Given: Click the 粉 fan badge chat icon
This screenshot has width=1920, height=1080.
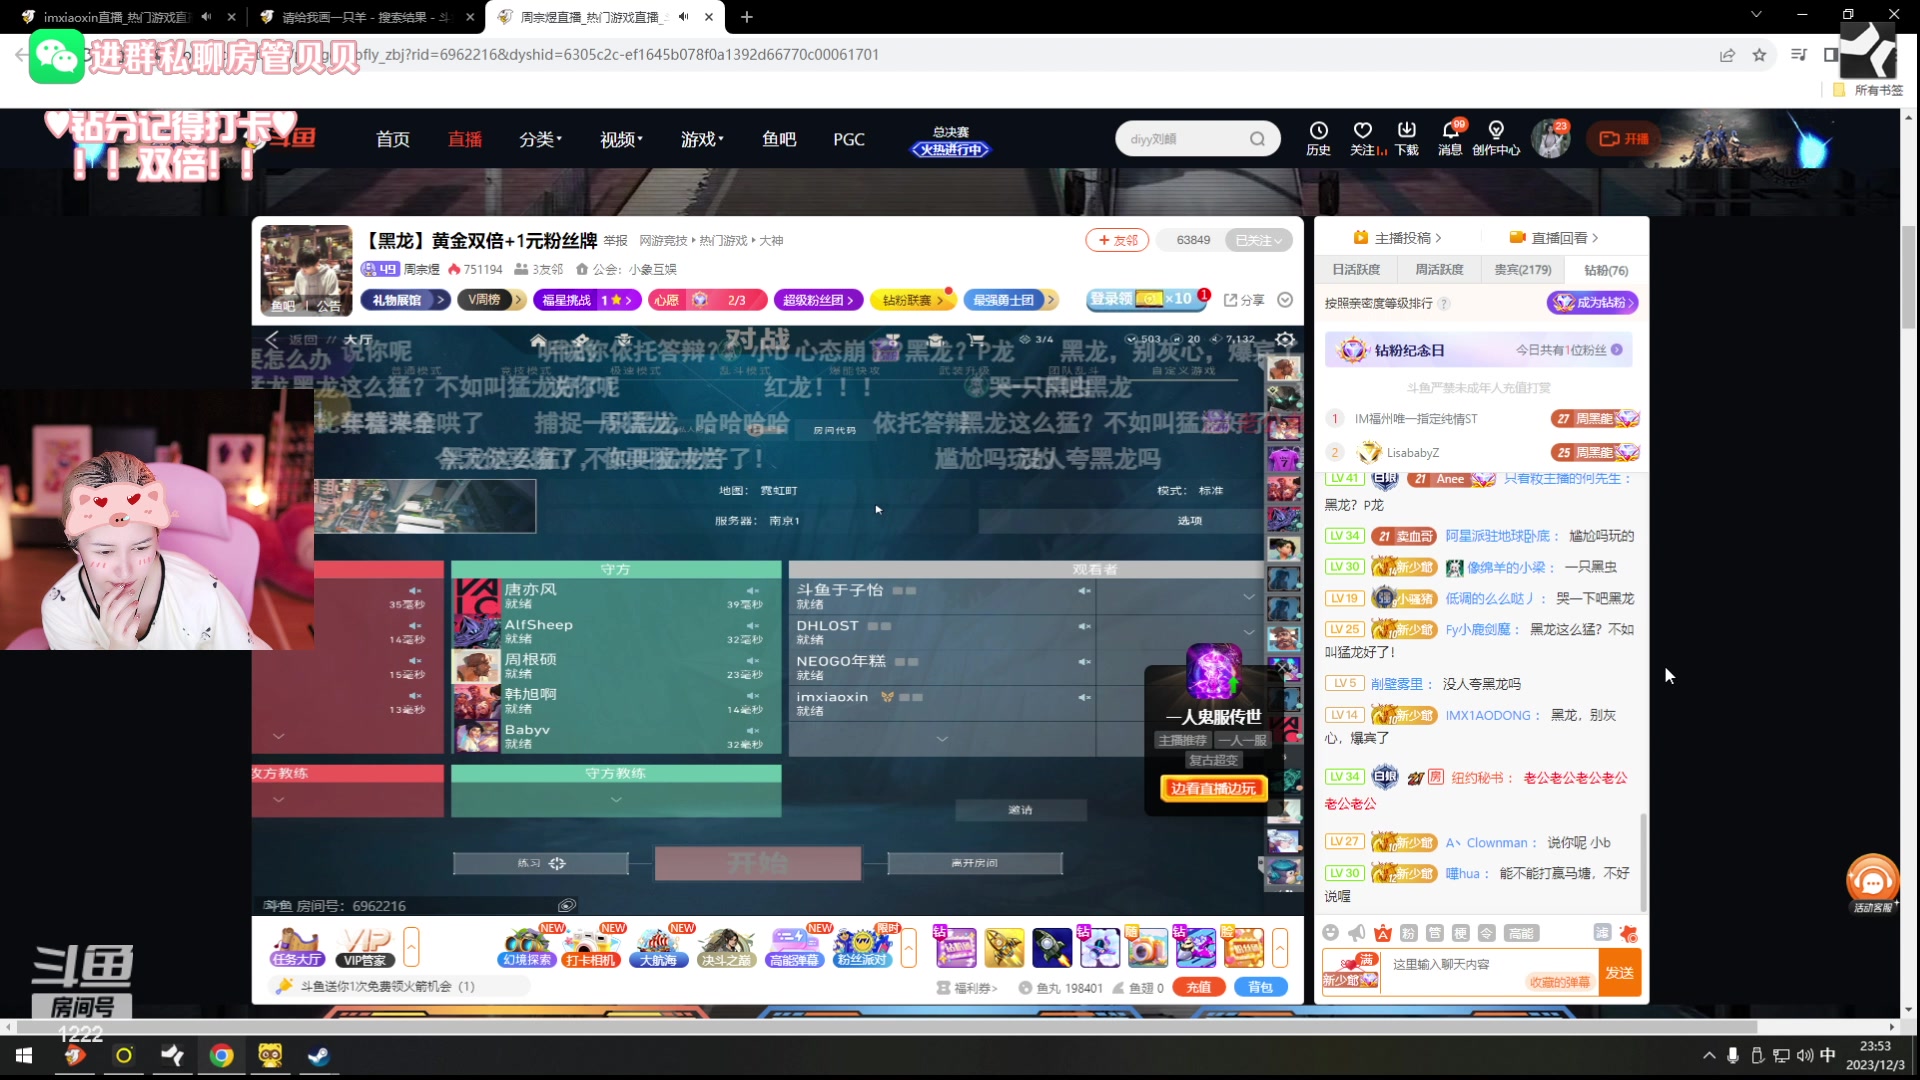Looking at the screenshot, I should (1408, 933).
